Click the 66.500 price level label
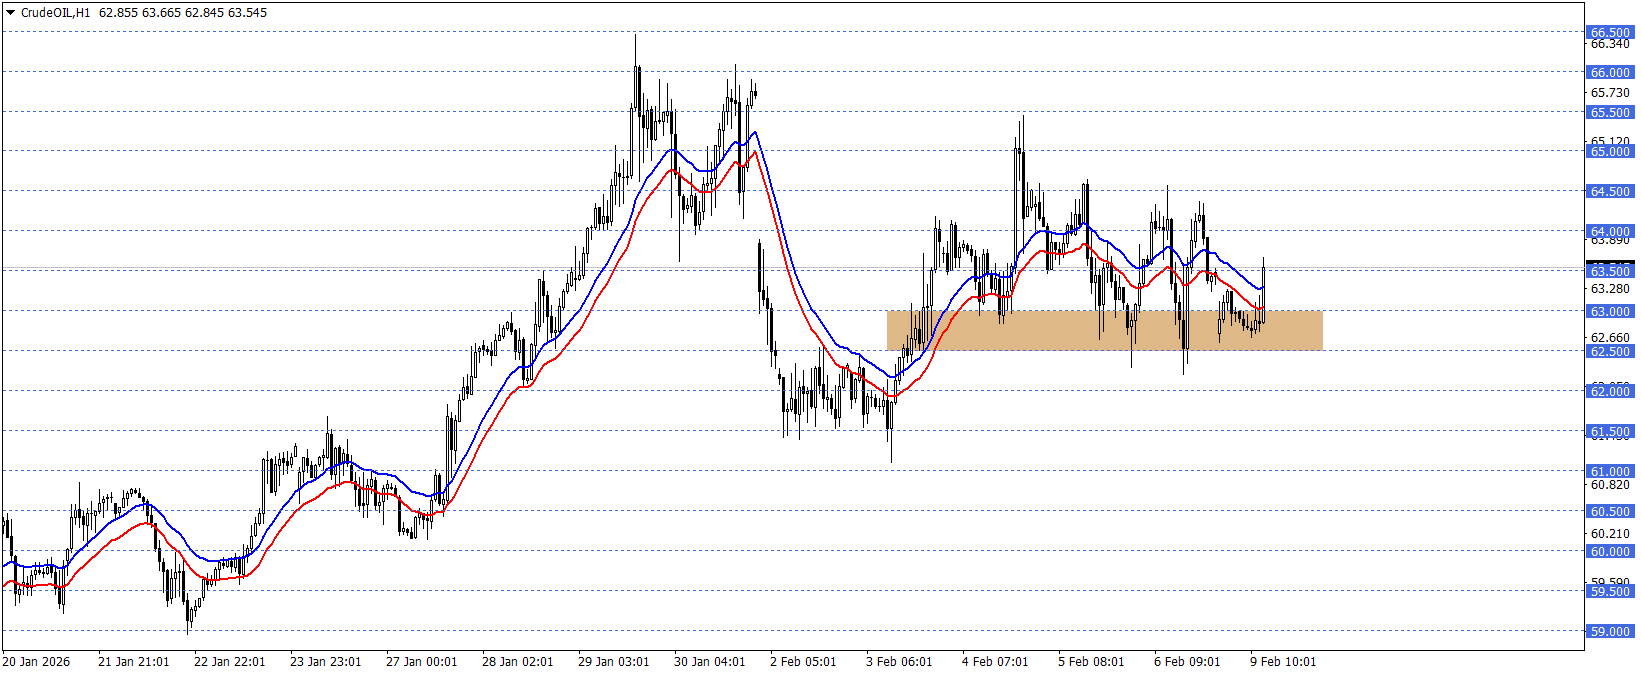Image resolution: width=1641 pixels, height=674 pixels. pos(1610,33)
